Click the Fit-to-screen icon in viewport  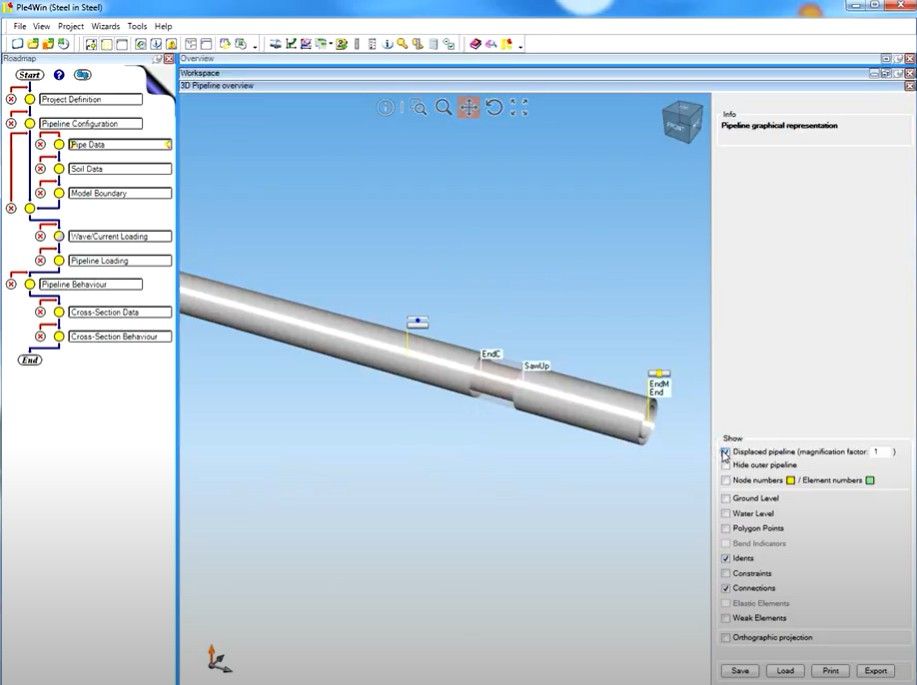point(519,107)
